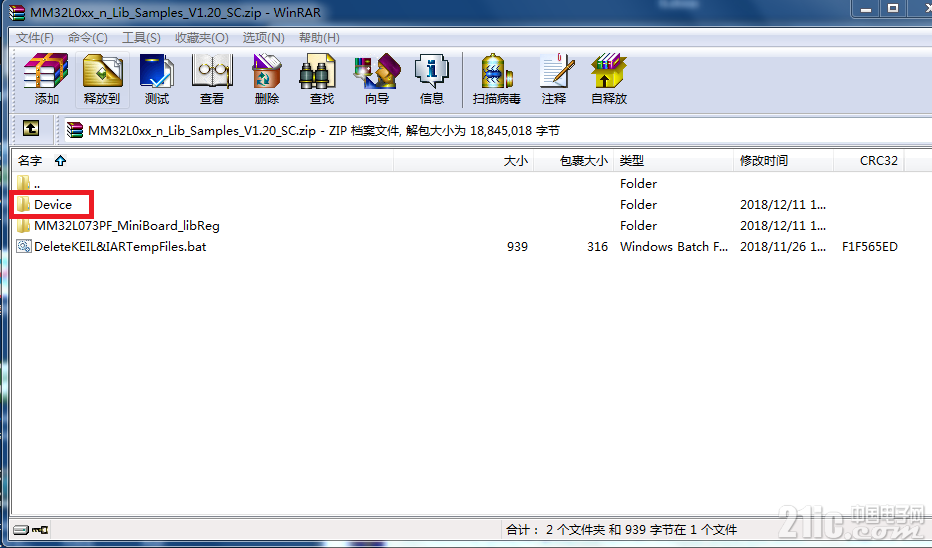Viewport: 932px width, 548px height.
Task: Launch the 向导 (Wizard) tool
Action: 377,78
